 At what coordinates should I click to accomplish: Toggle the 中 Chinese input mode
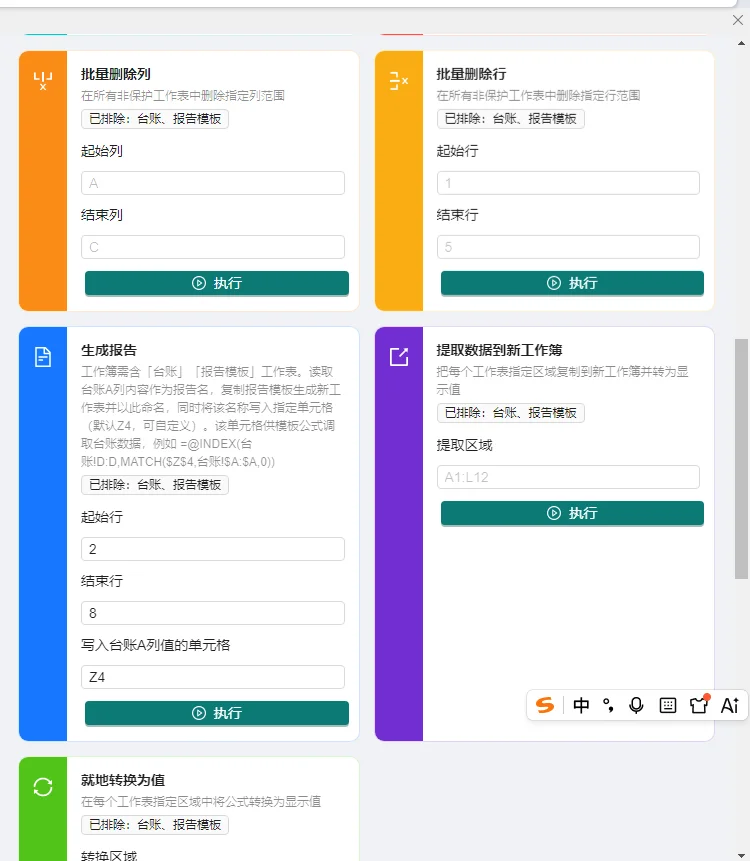point(581,705)
